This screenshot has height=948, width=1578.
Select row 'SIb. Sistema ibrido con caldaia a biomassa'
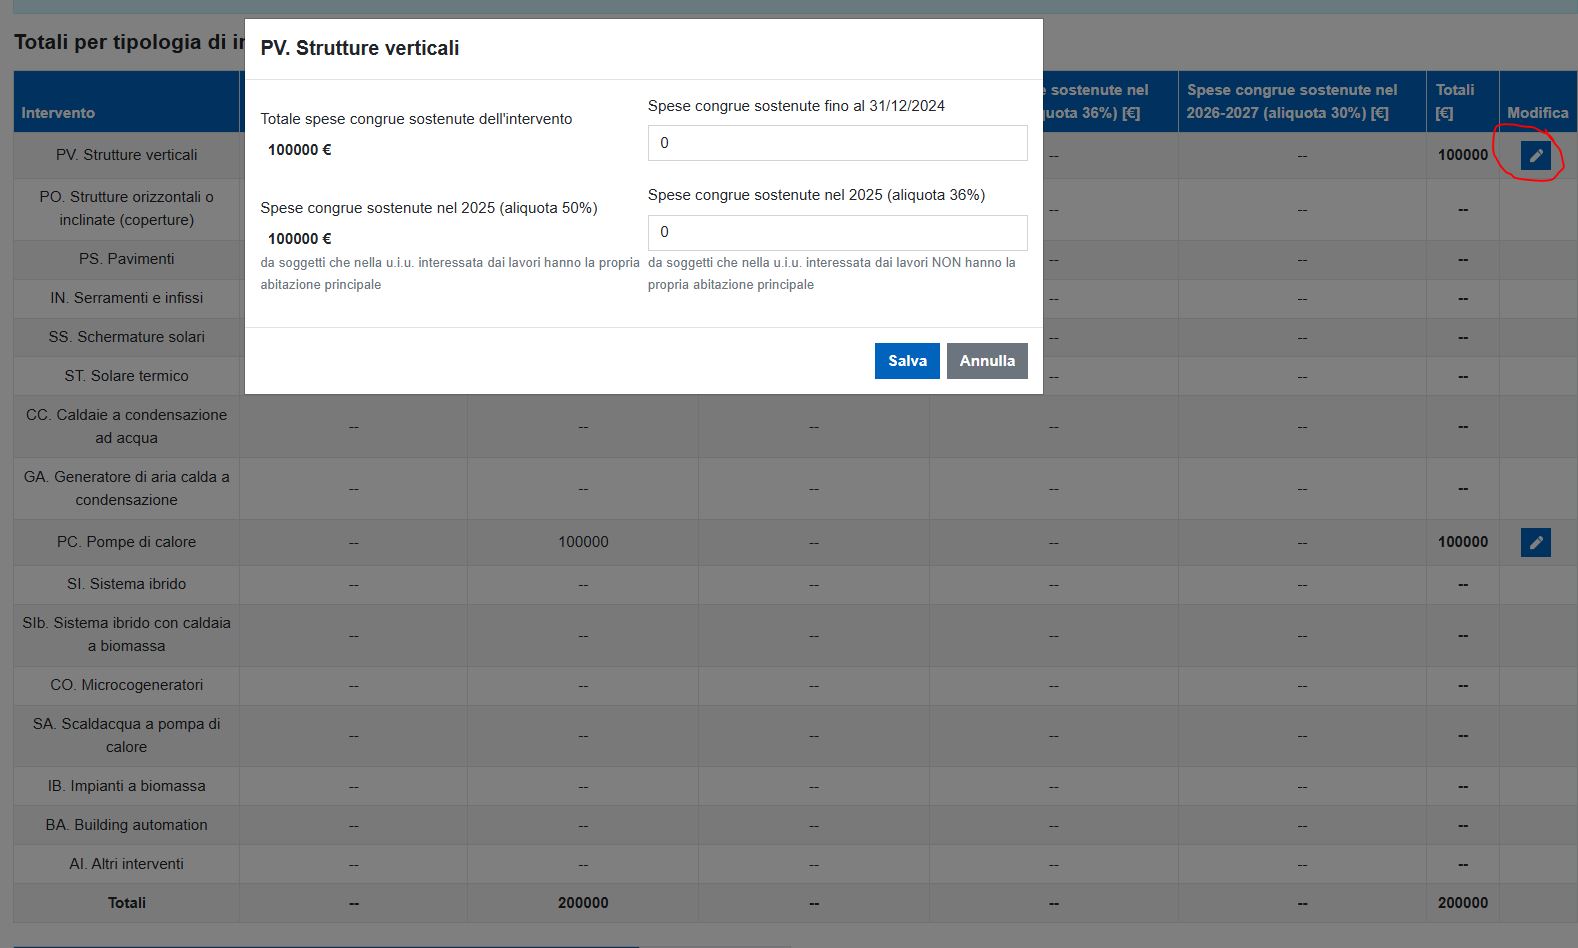[127, 634]
